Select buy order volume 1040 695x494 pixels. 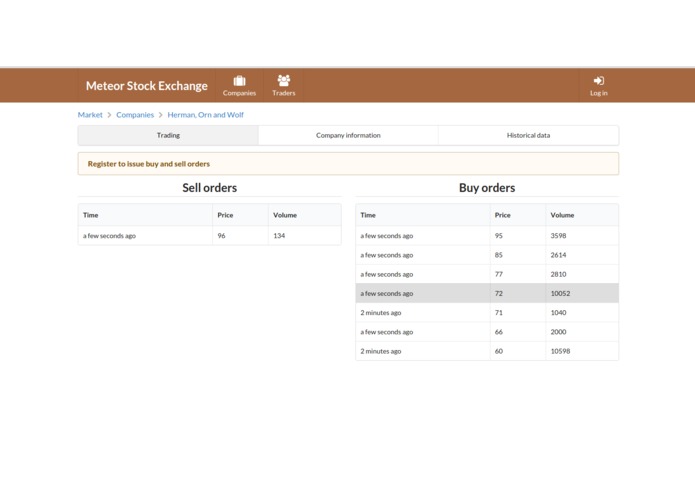[582, 312]
